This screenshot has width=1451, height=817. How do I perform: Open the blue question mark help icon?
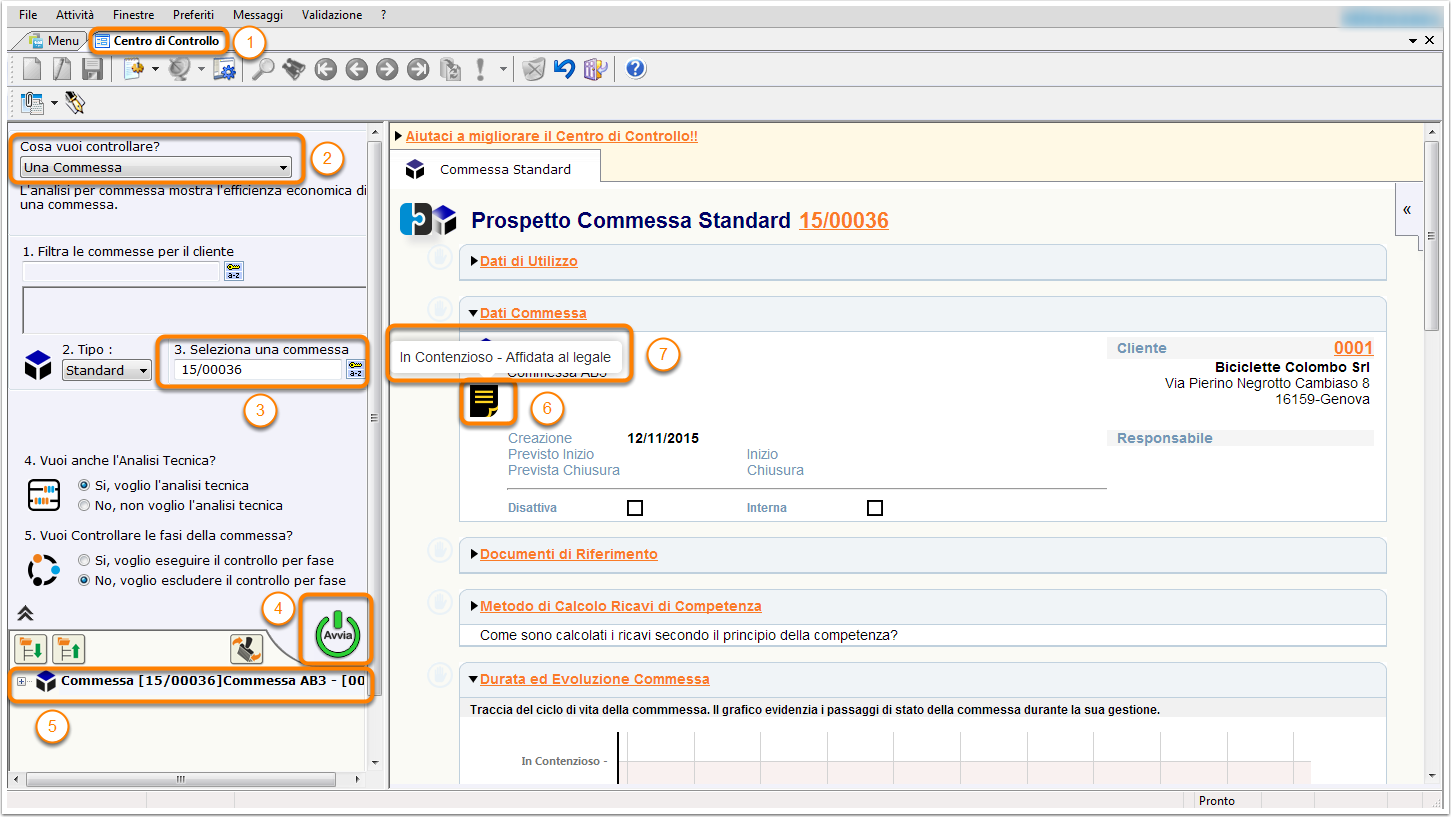point(636,69)
